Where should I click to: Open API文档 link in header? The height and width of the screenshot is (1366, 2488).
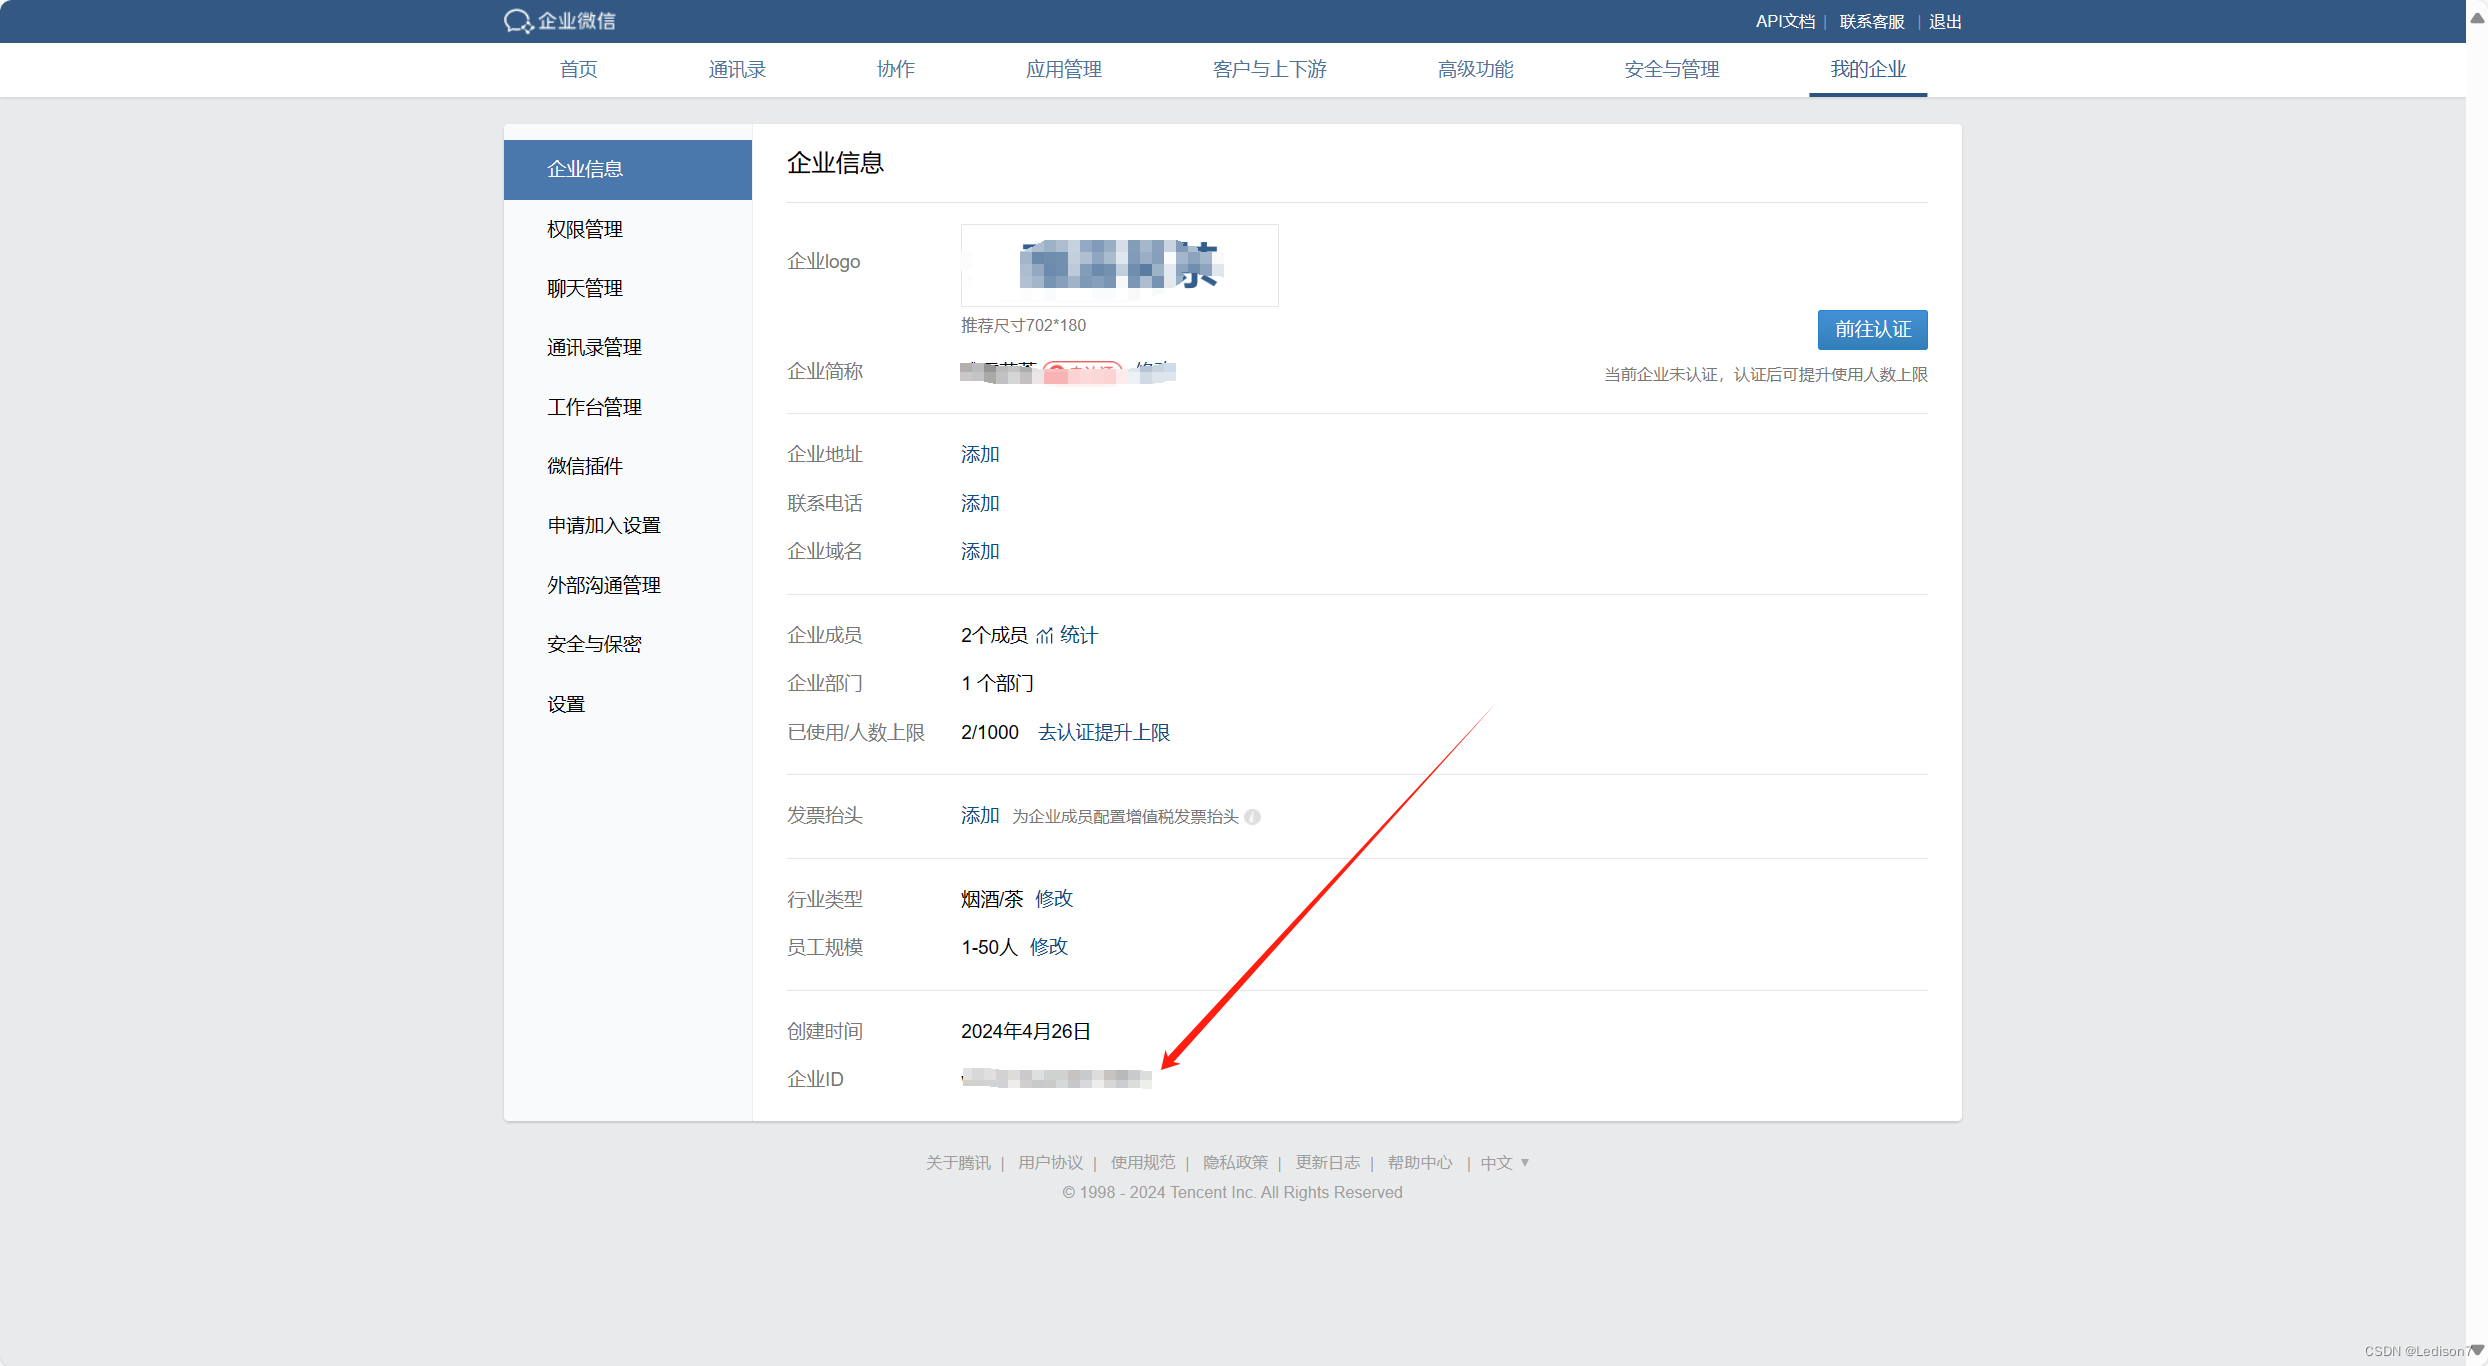coord(1785,22)
